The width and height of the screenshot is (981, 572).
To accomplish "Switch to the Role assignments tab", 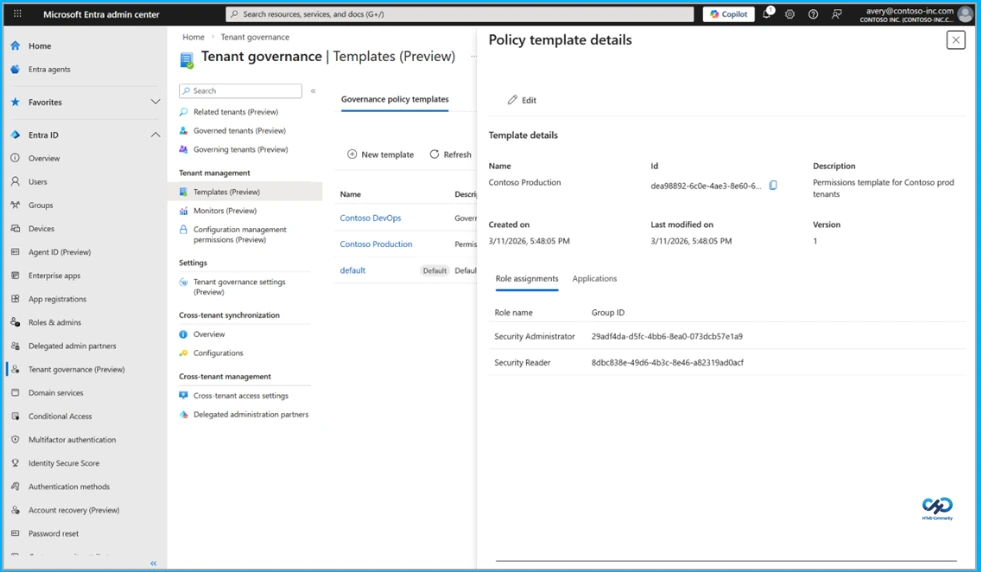I will coord(527,279).
